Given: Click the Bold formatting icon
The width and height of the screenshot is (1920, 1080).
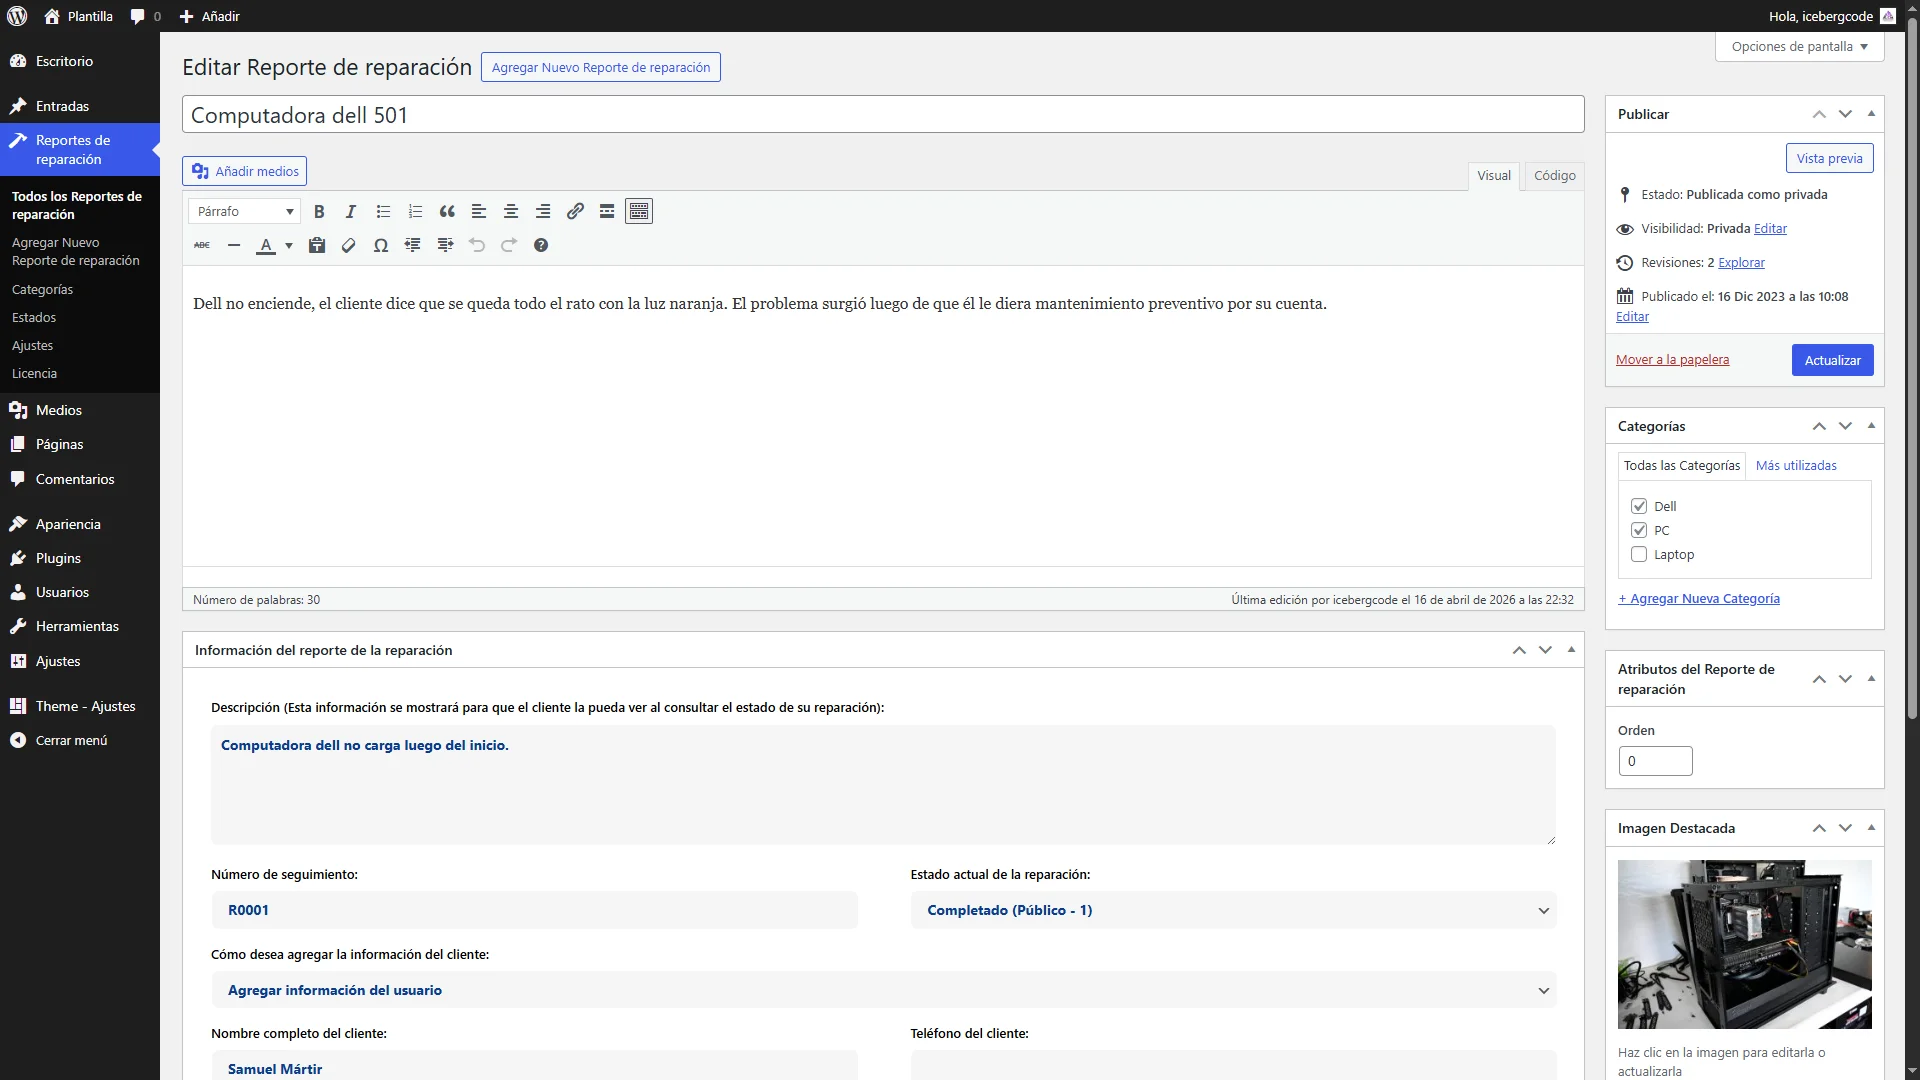Looking at the screenshot, I should (319, 211).
